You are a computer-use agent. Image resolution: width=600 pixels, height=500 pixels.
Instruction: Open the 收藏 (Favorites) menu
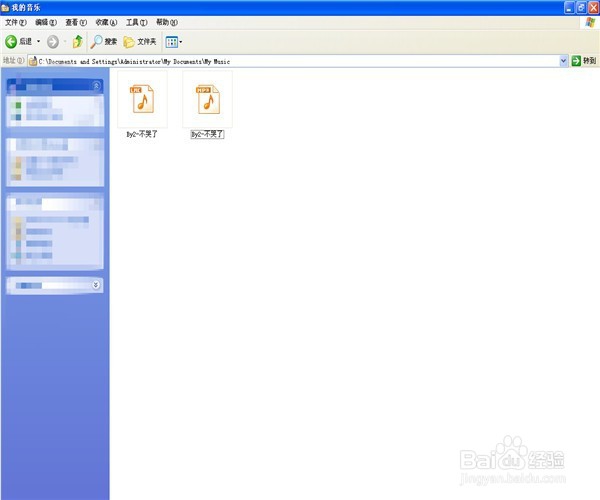tap(106, 23)
